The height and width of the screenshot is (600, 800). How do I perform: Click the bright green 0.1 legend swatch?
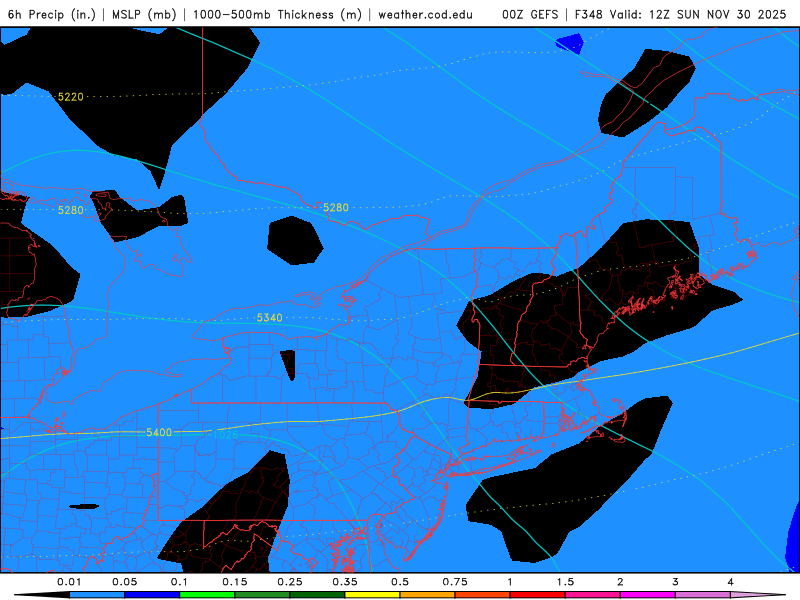207,595
